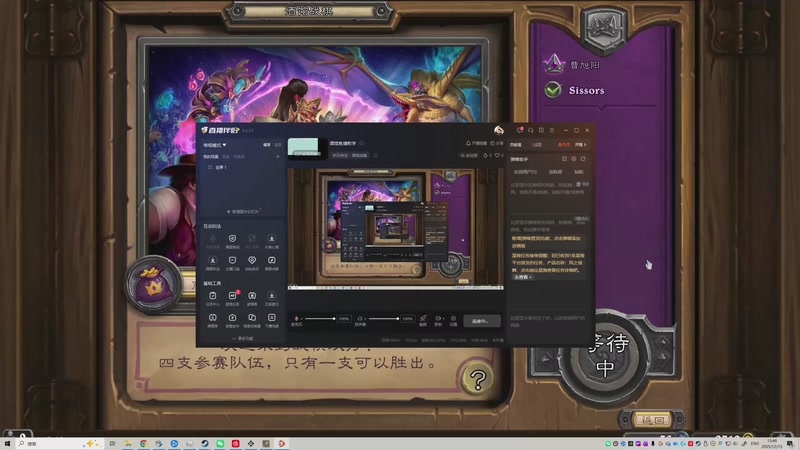Switch to the 竖屏 portrait tab
800x450 pixels.
278,145
